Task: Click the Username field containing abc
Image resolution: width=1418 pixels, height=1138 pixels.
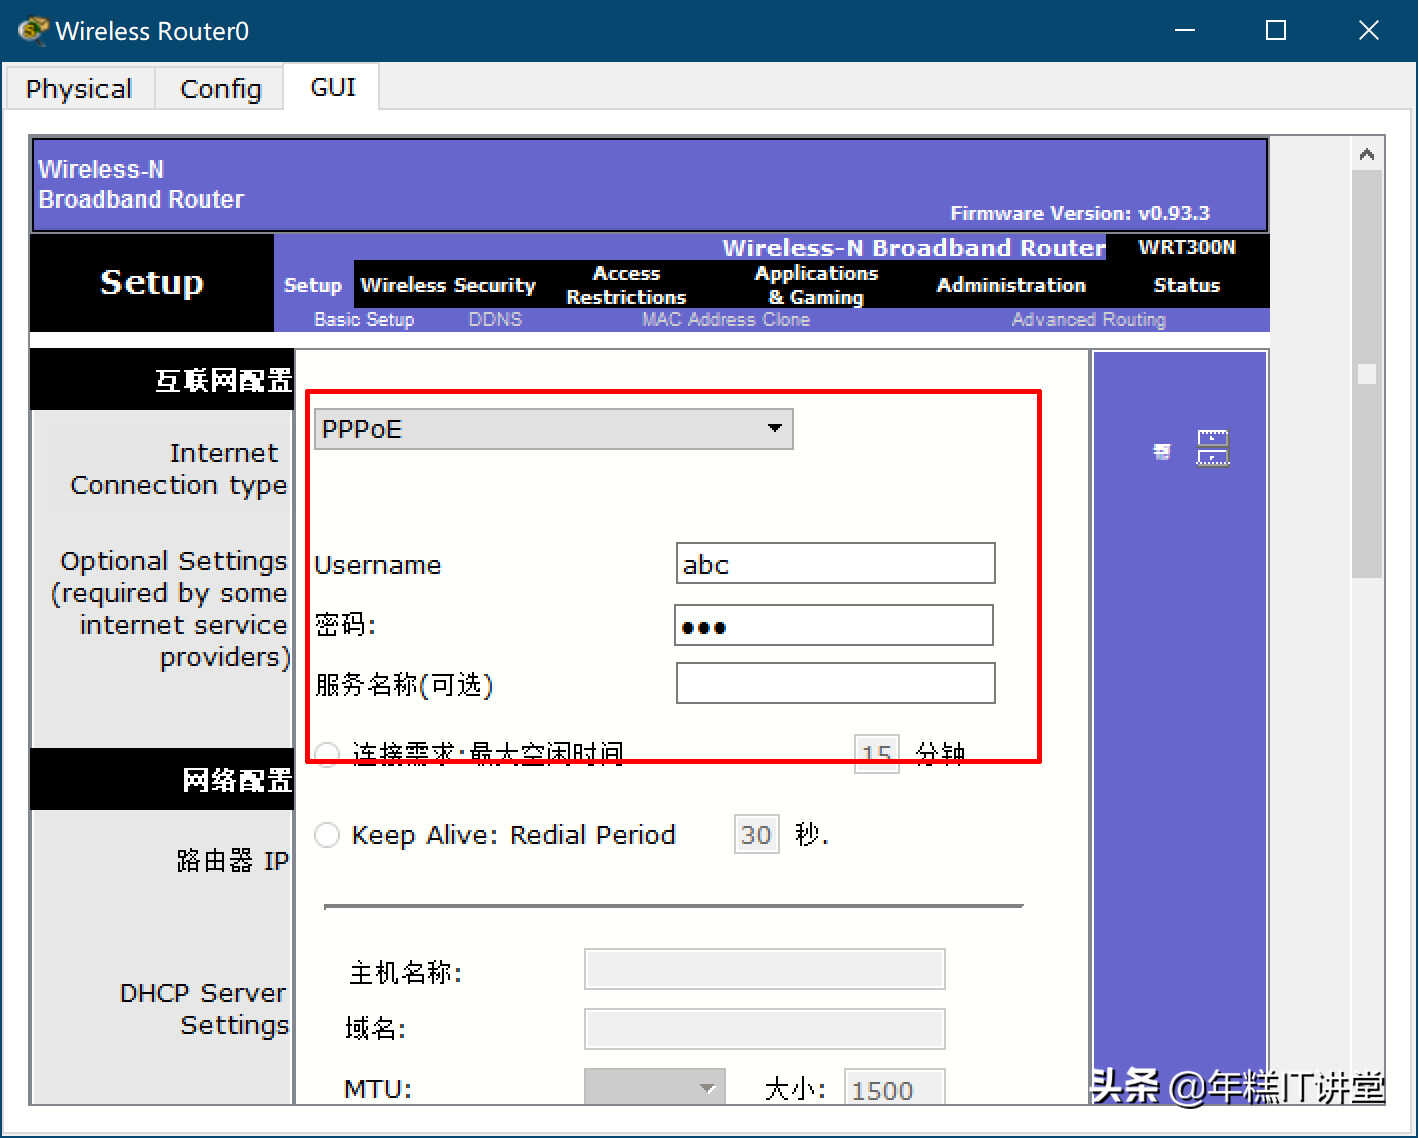Action: point(836,563)
